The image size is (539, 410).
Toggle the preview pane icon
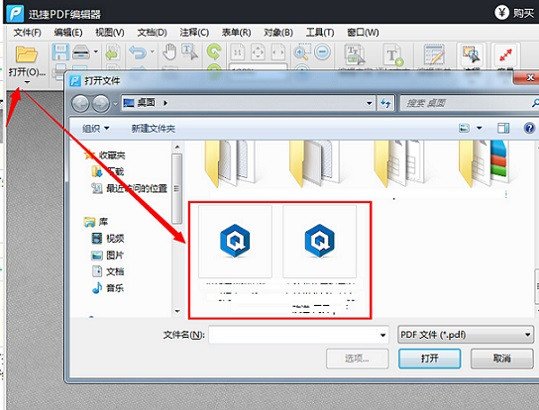pyautogui.click(x=503, y=128)
